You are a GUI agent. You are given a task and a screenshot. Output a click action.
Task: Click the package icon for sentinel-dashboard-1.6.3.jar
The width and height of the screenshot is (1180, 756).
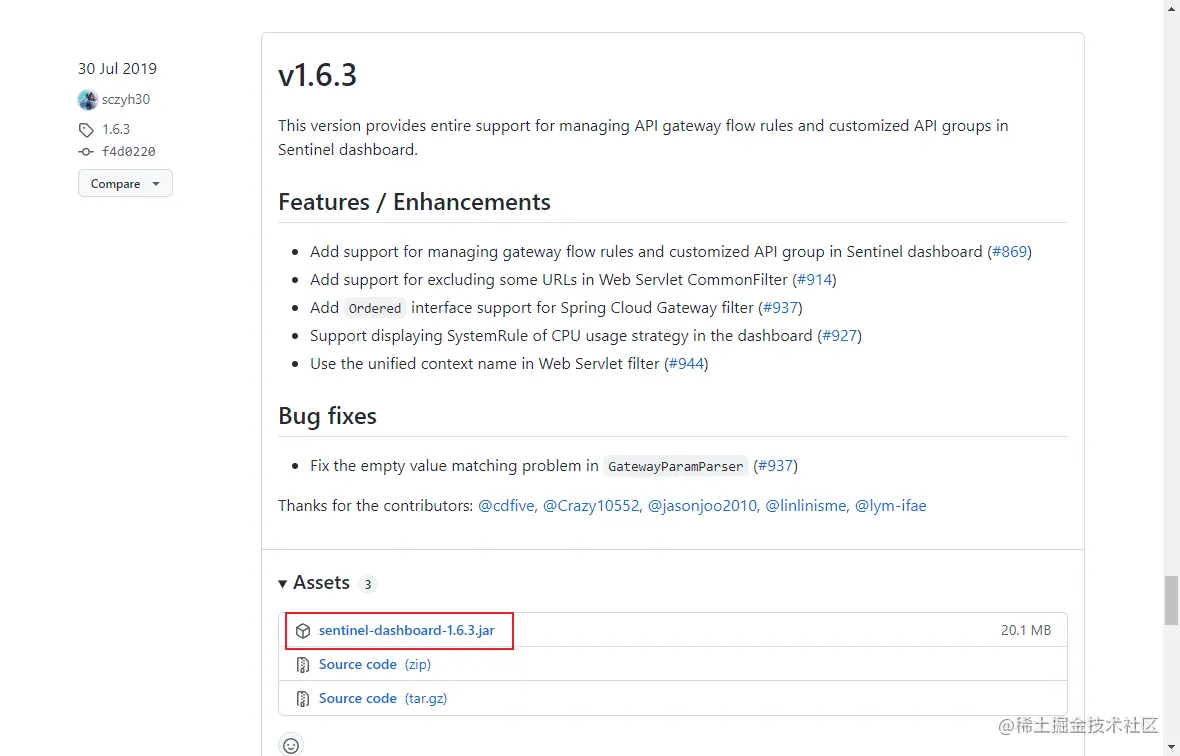(303, 630)
